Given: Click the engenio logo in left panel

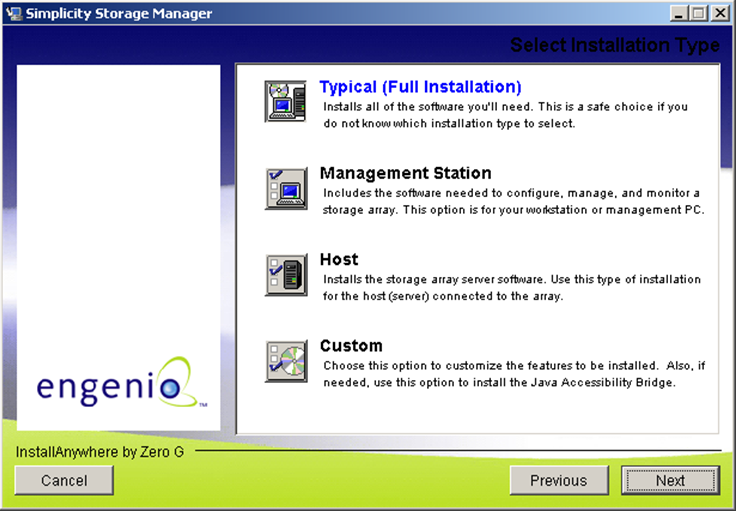Looking at the screenshot, I should click(x=119, y=385).
